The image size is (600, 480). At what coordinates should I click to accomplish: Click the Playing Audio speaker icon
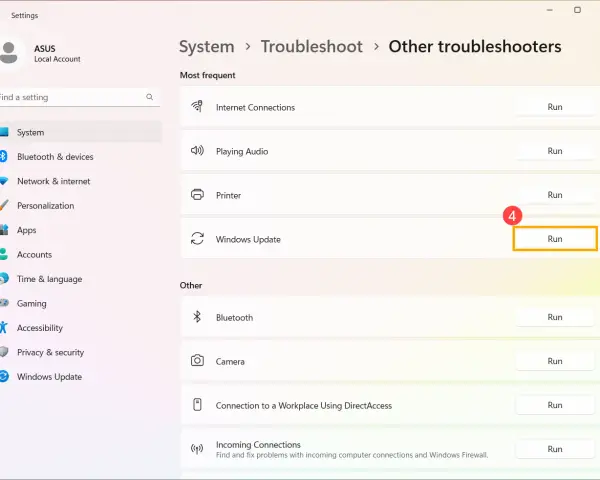[197, 150]
